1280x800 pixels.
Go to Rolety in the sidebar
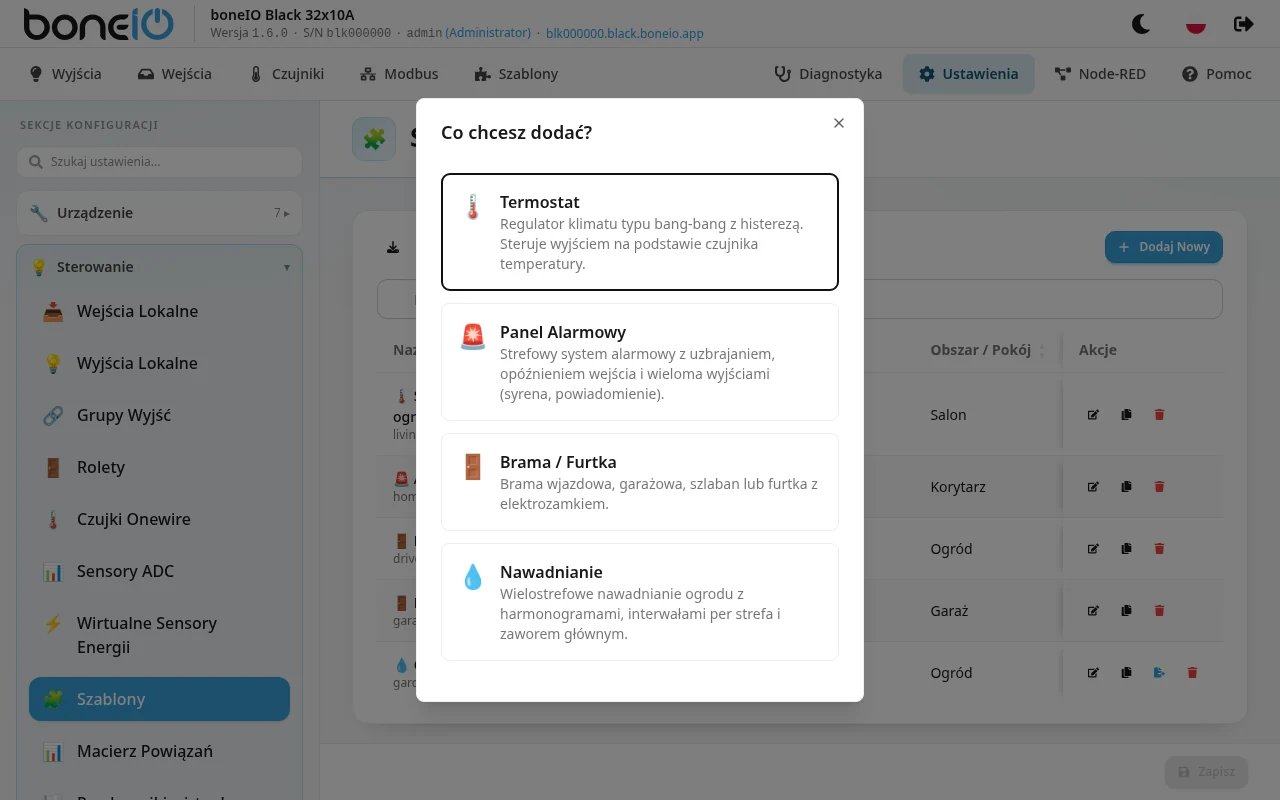point(159,467)
